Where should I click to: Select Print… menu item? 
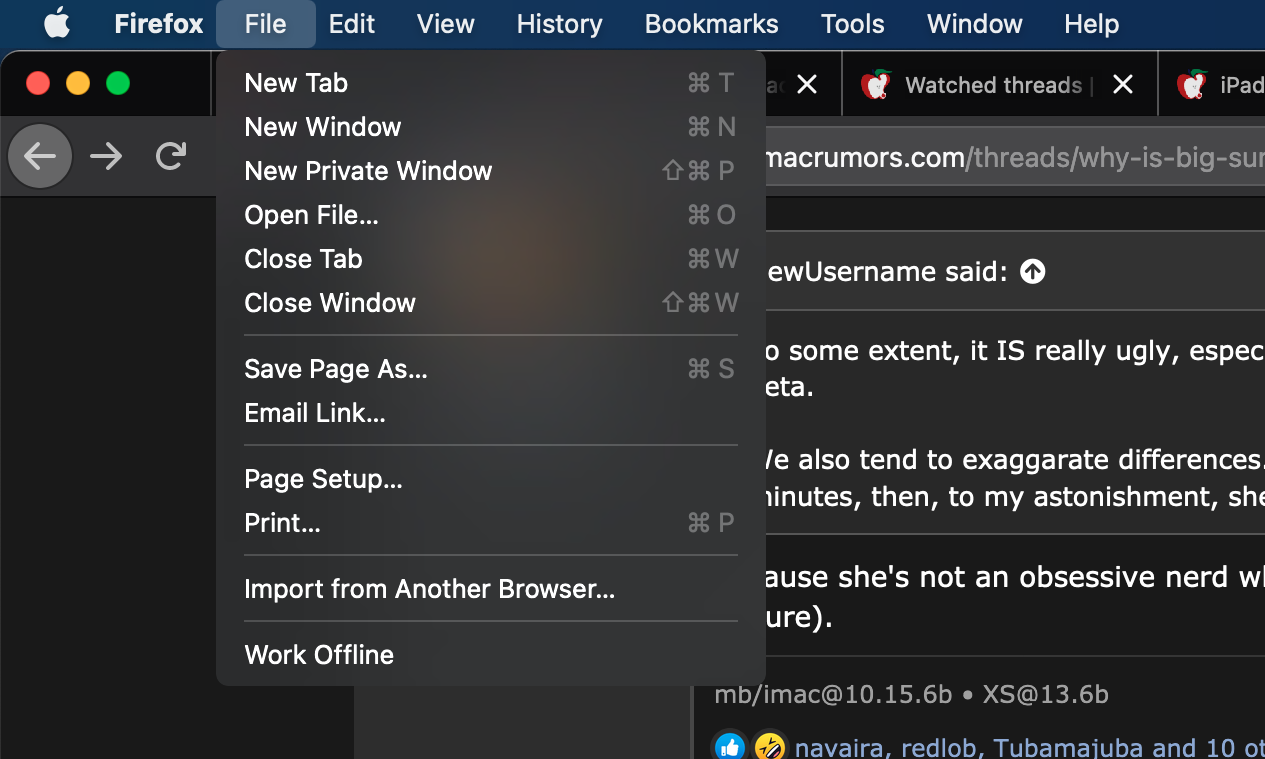[x=491, y=523]
